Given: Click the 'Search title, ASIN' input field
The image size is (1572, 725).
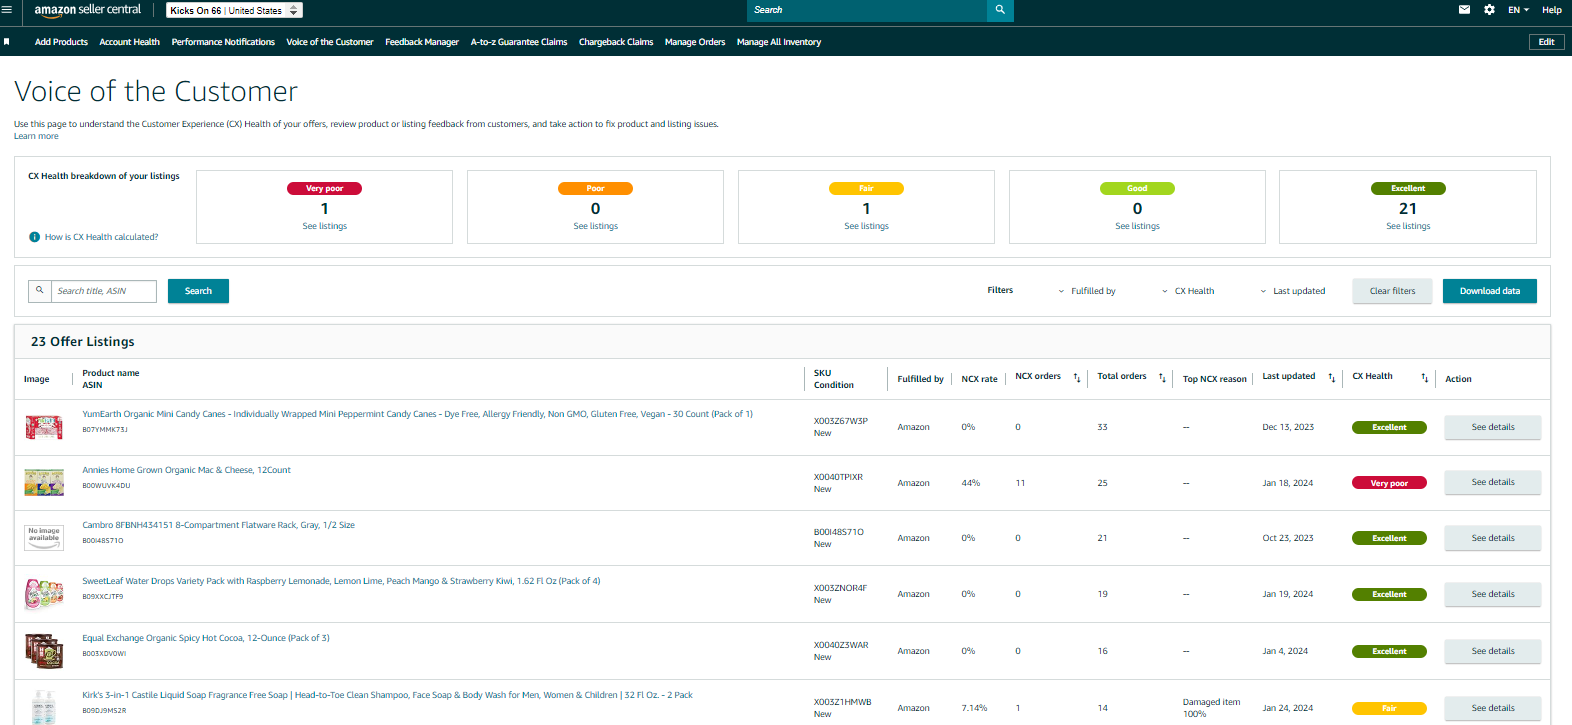Looking at the screenshot, I should pyautogui.click(x=104, y=291).
